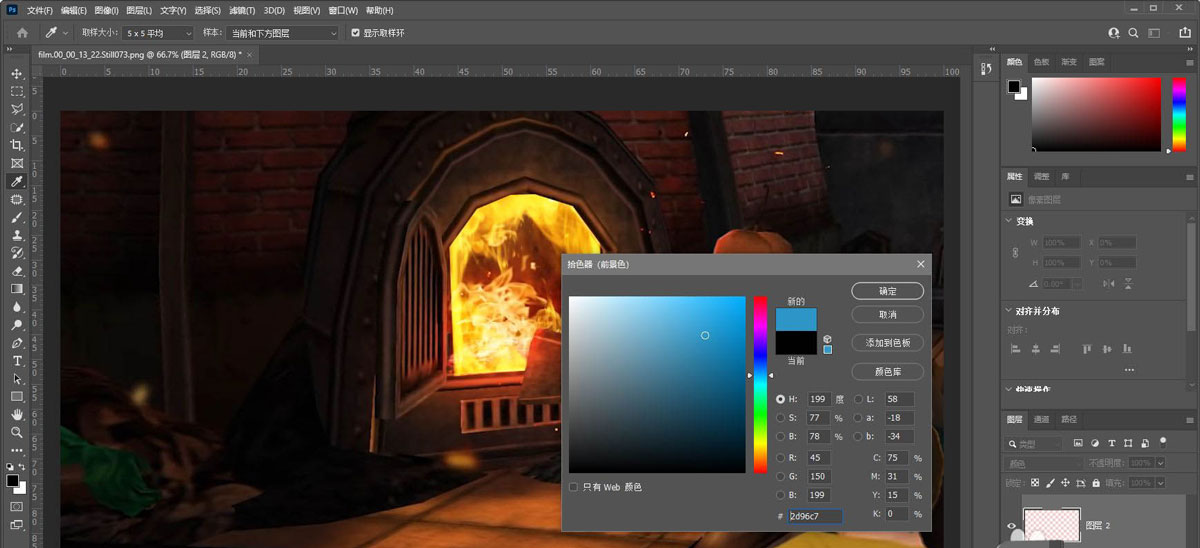Viewport: 1200px width, 548px height.
Task: Select the Move tool
Action: 17,74
